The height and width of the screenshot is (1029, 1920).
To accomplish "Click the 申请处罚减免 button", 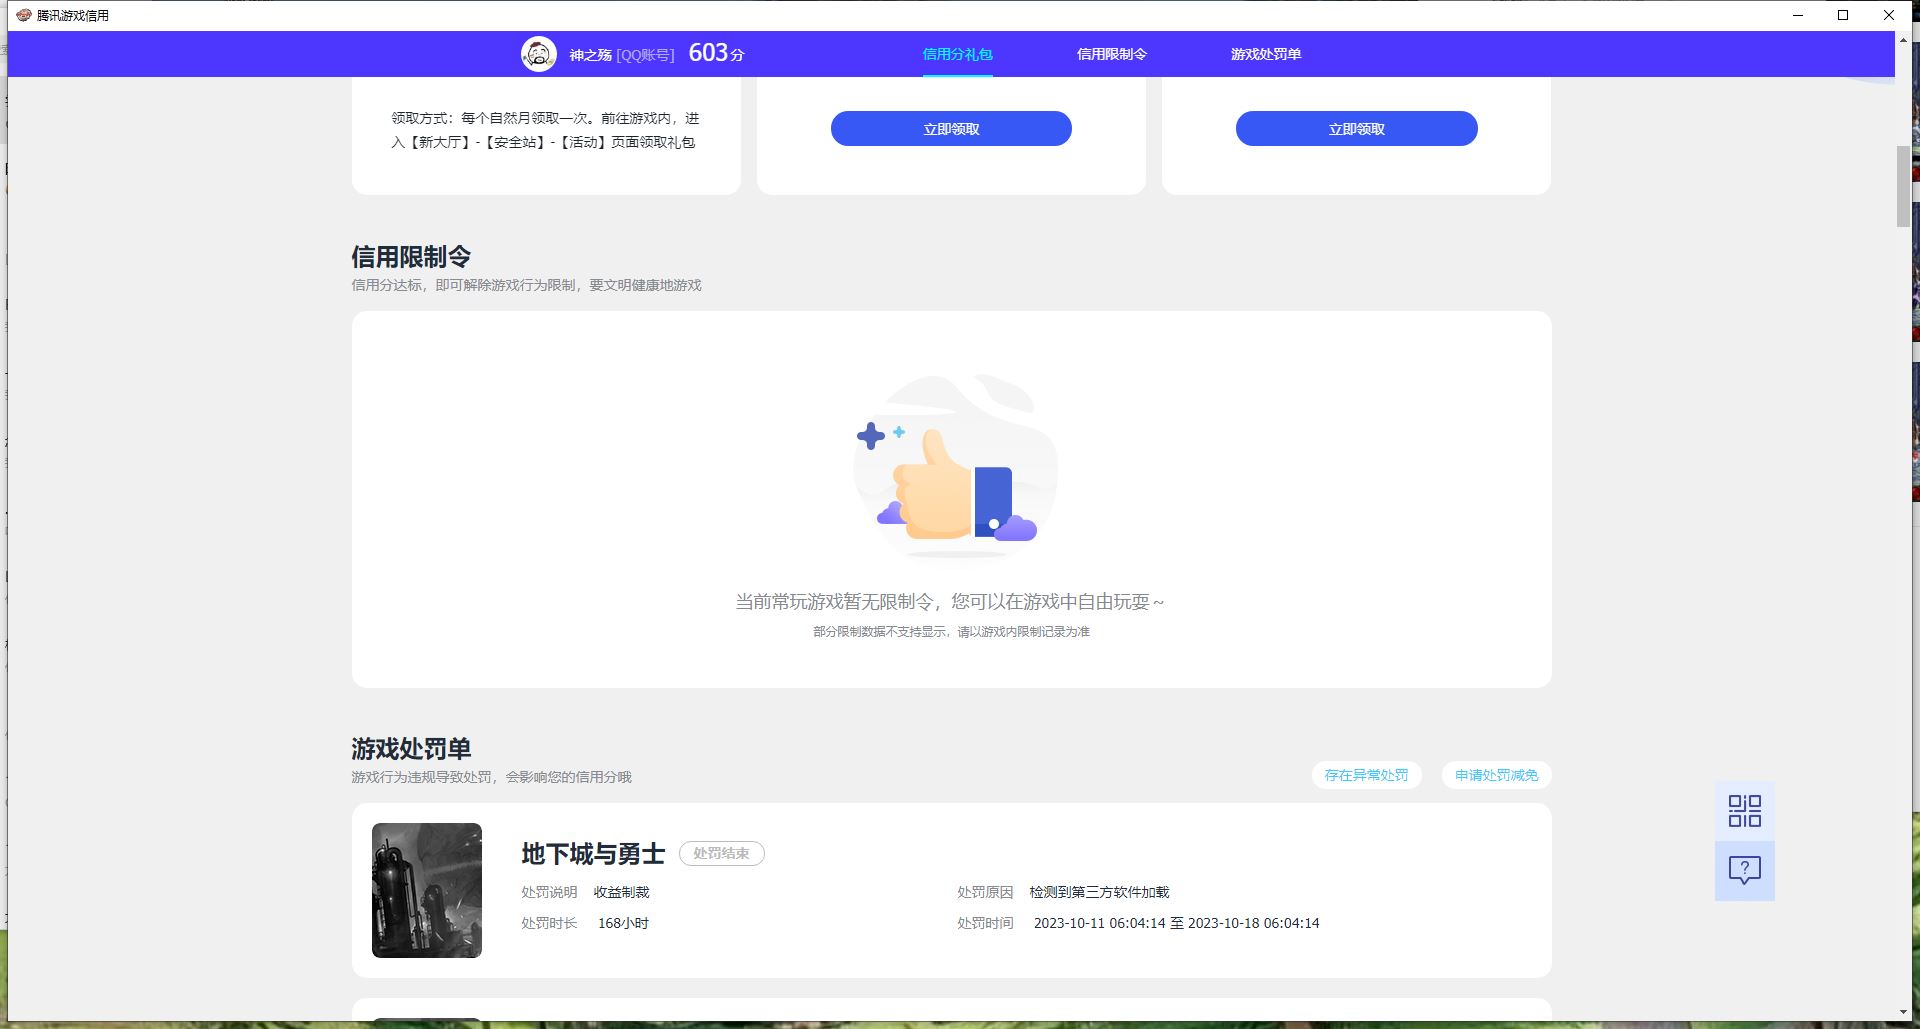I will (x=1496, y=775).
